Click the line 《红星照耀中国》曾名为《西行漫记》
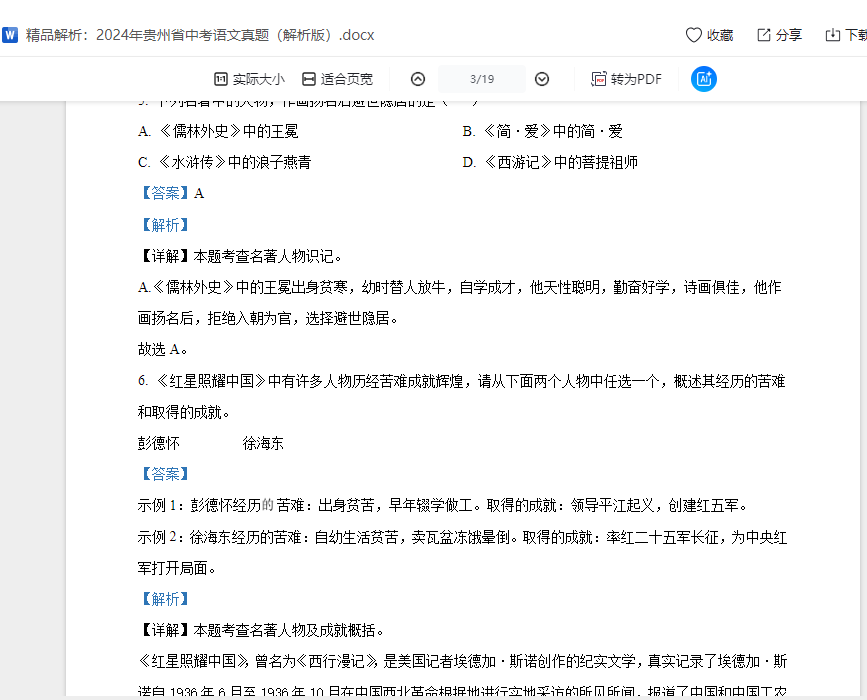 pos(462,661)
